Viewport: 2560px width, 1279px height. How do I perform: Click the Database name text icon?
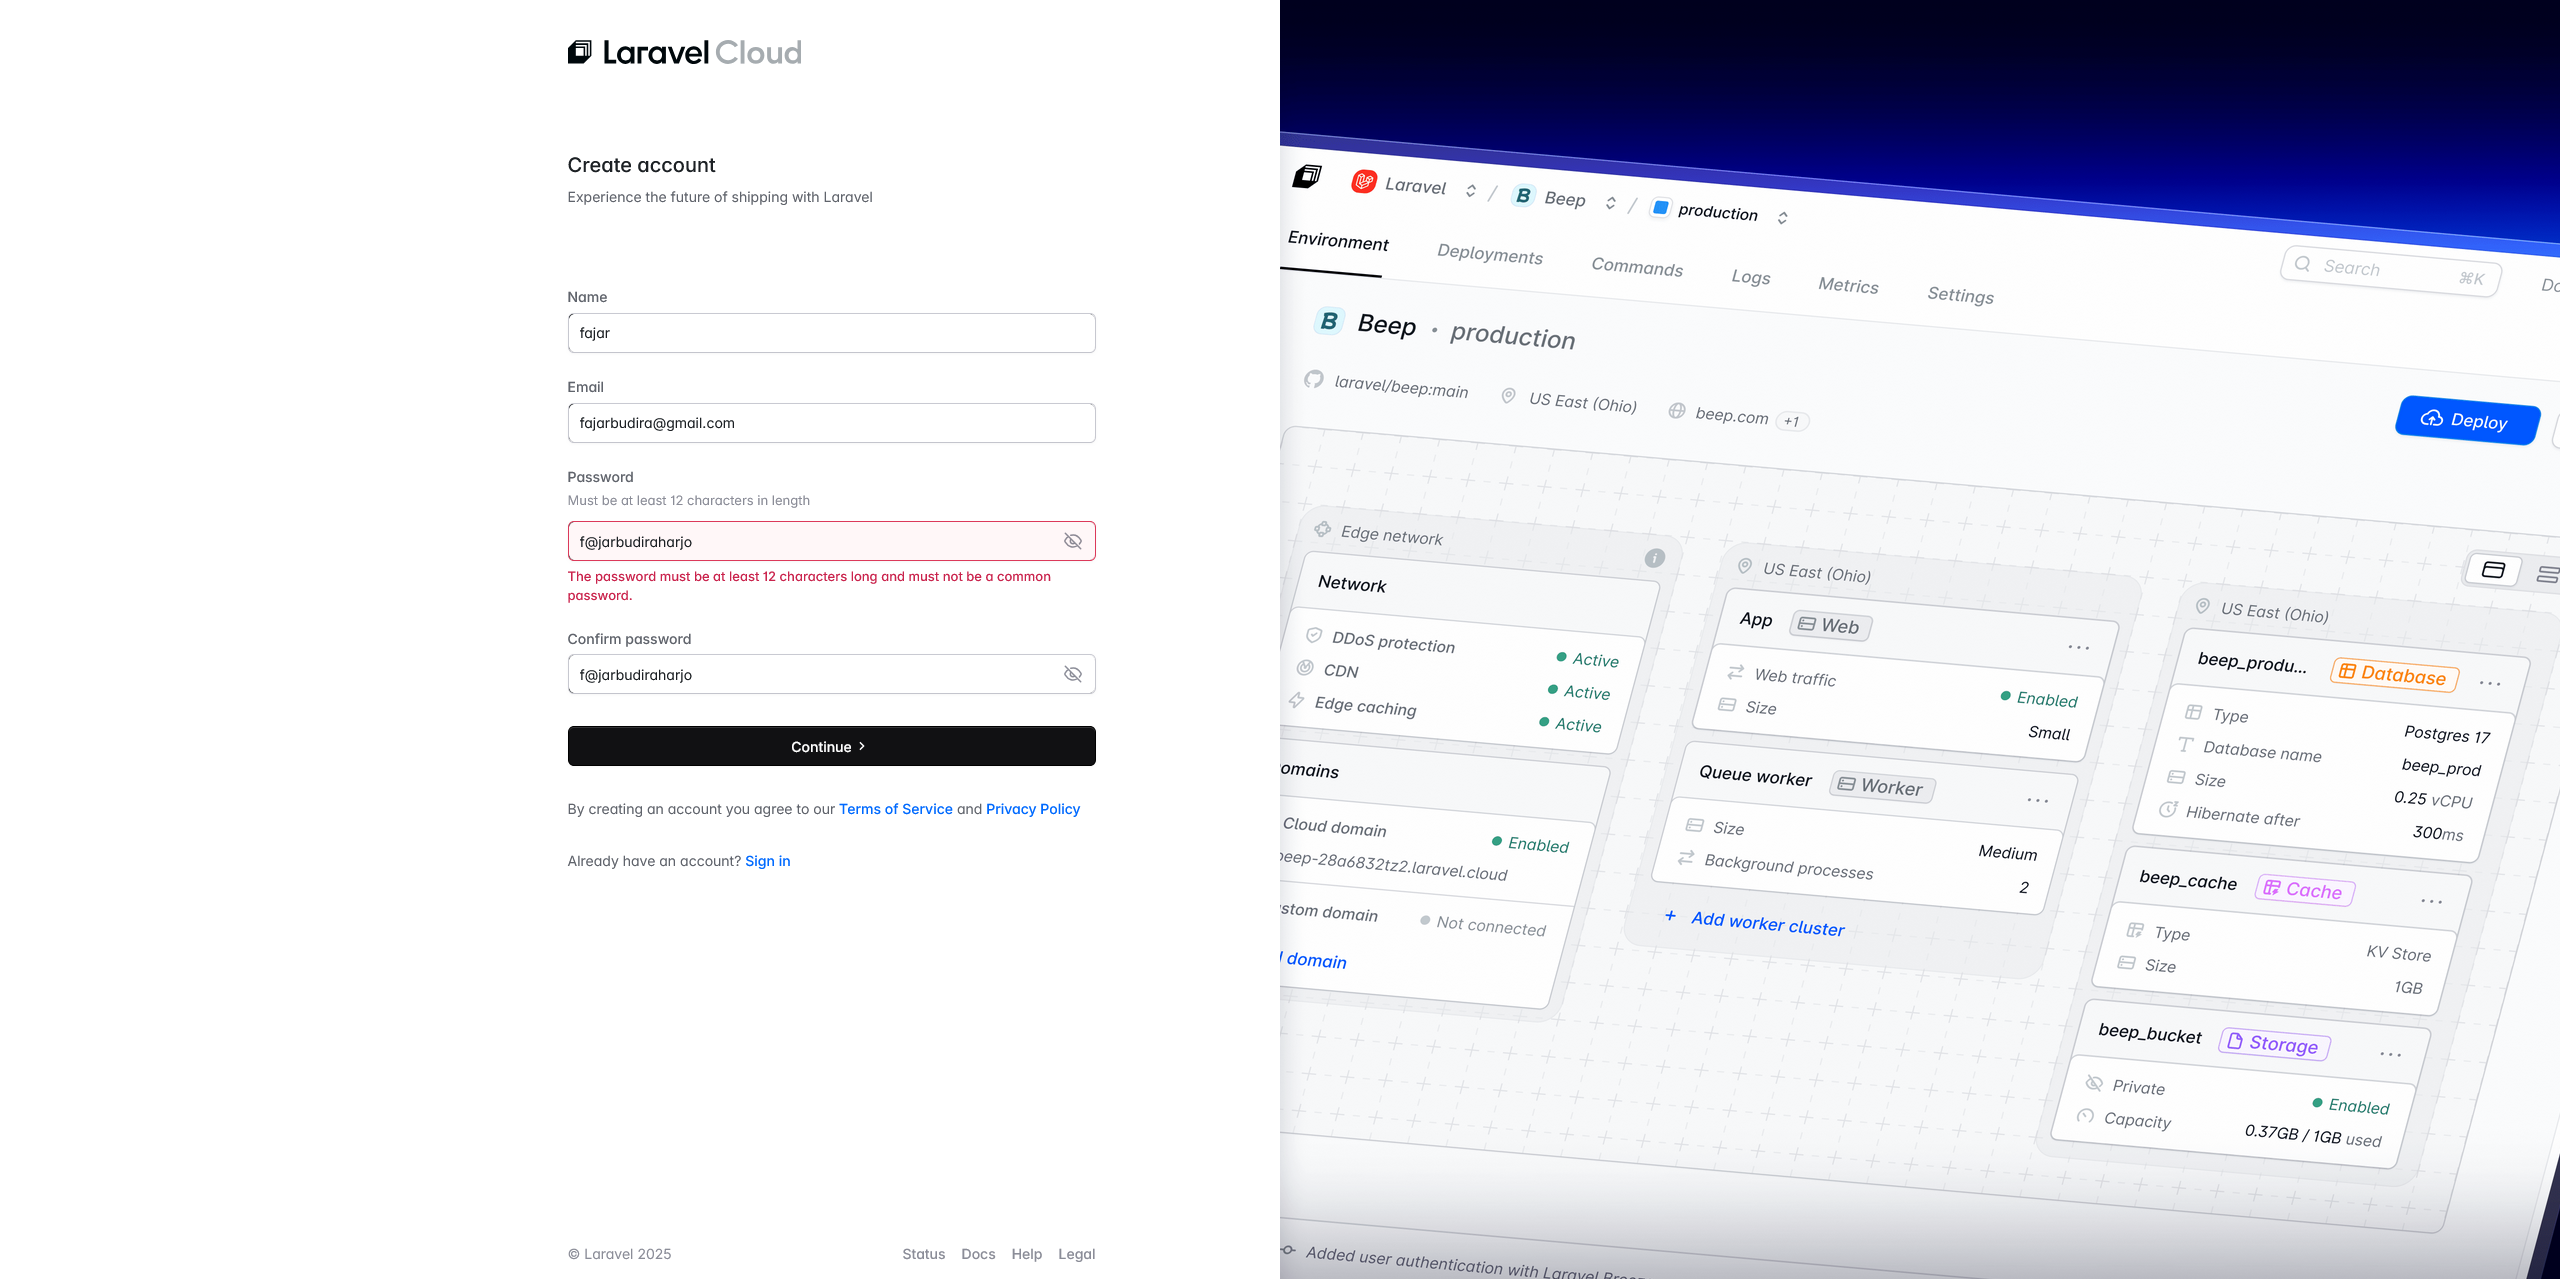point(2185,745)
